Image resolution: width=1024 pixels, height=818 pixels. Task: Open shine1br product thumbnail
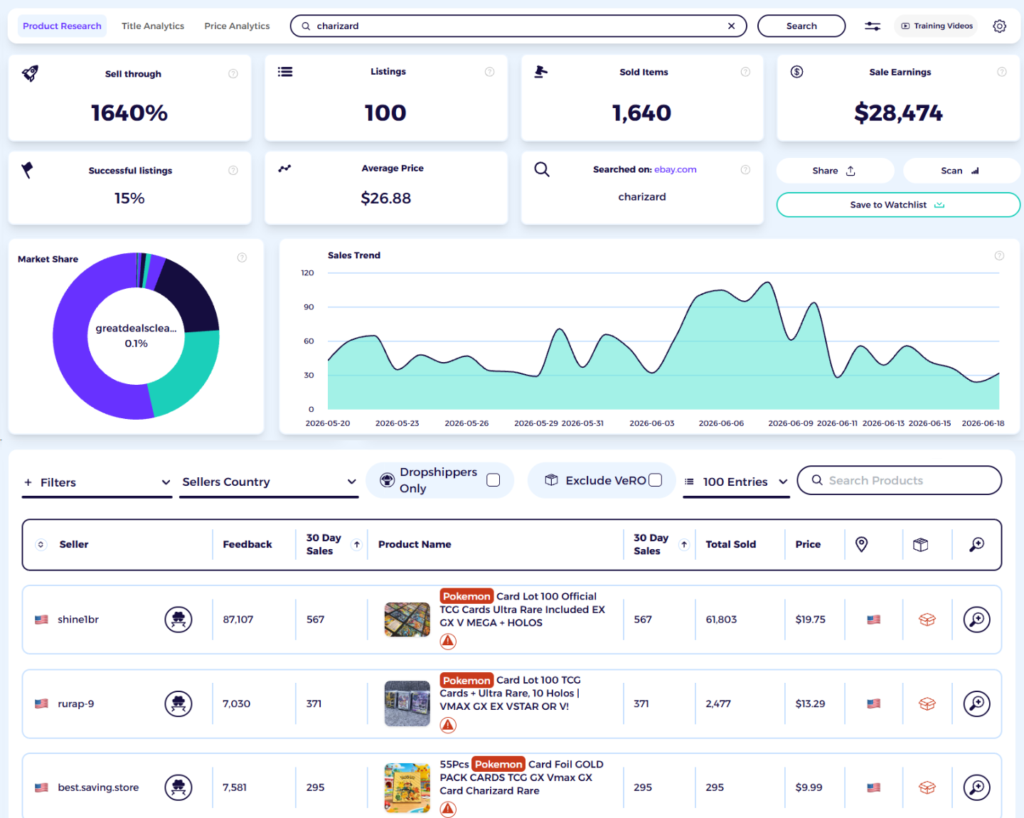pyautogui.click(x=408, y=620)
